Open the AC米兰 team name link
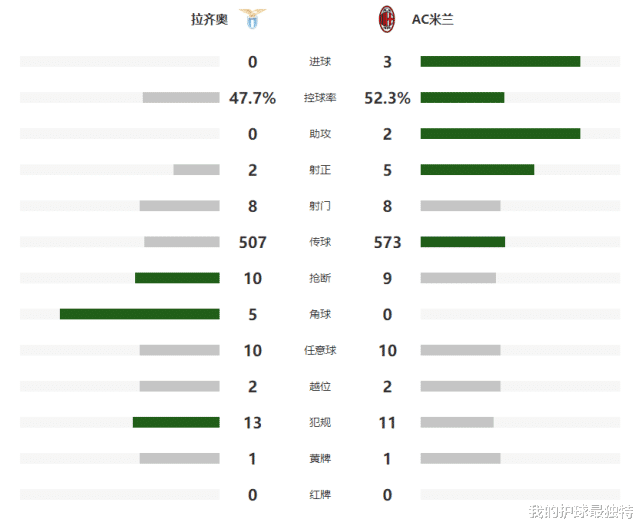Screen dimensions: 641x529 pyautogui.click(x=432, y=19)
